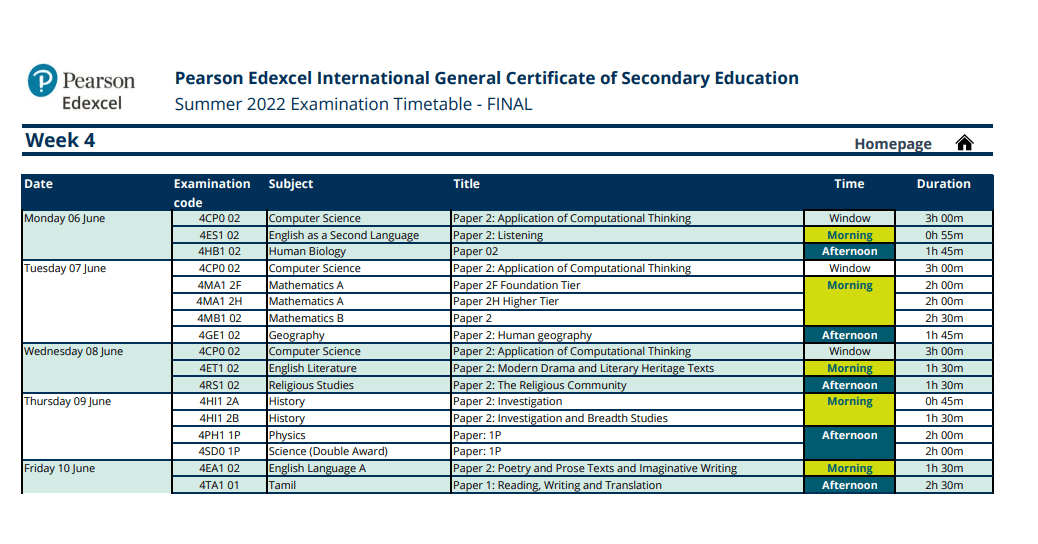Screen dimensions: 1038x544
Task: Click the Time column header
Action: [849, 184]
